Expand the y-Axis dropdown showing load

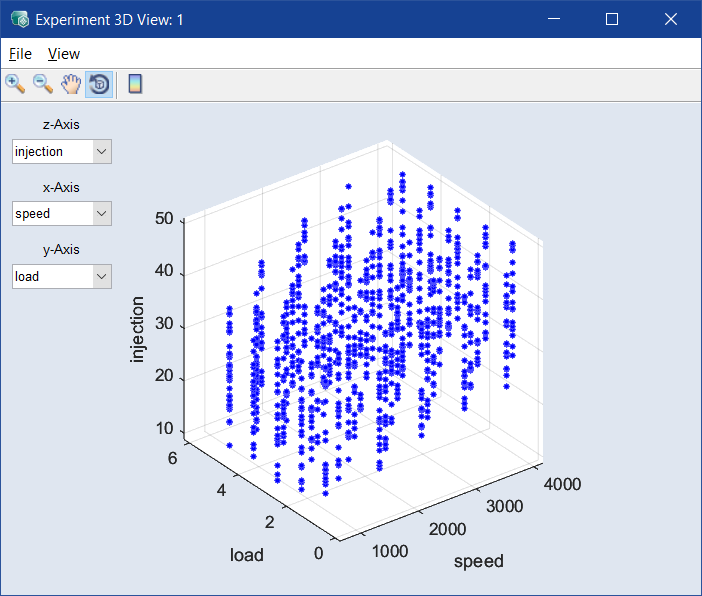[101, 276]
